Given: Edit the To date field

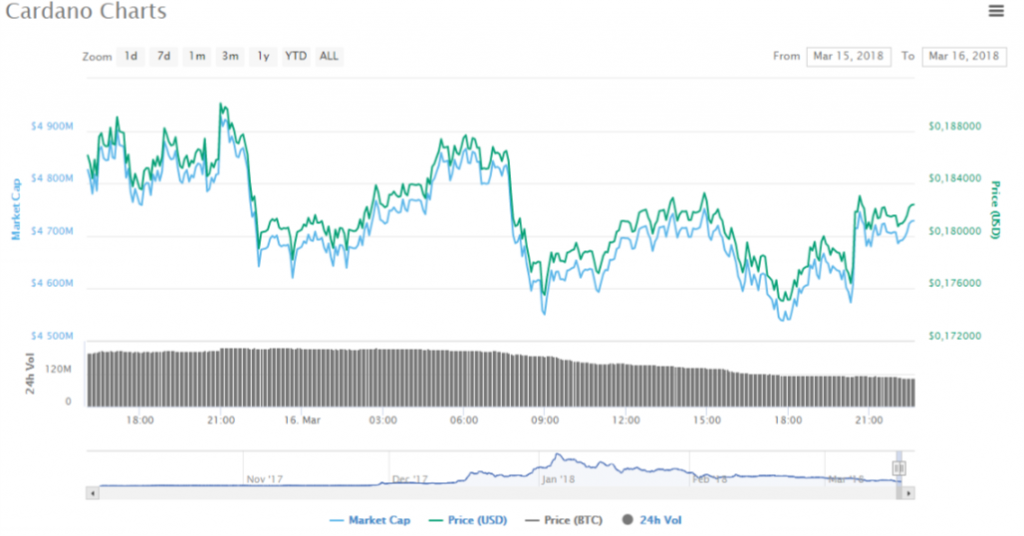Looking at the screenshot, I should pyautogui.click(x=964, y=56).
